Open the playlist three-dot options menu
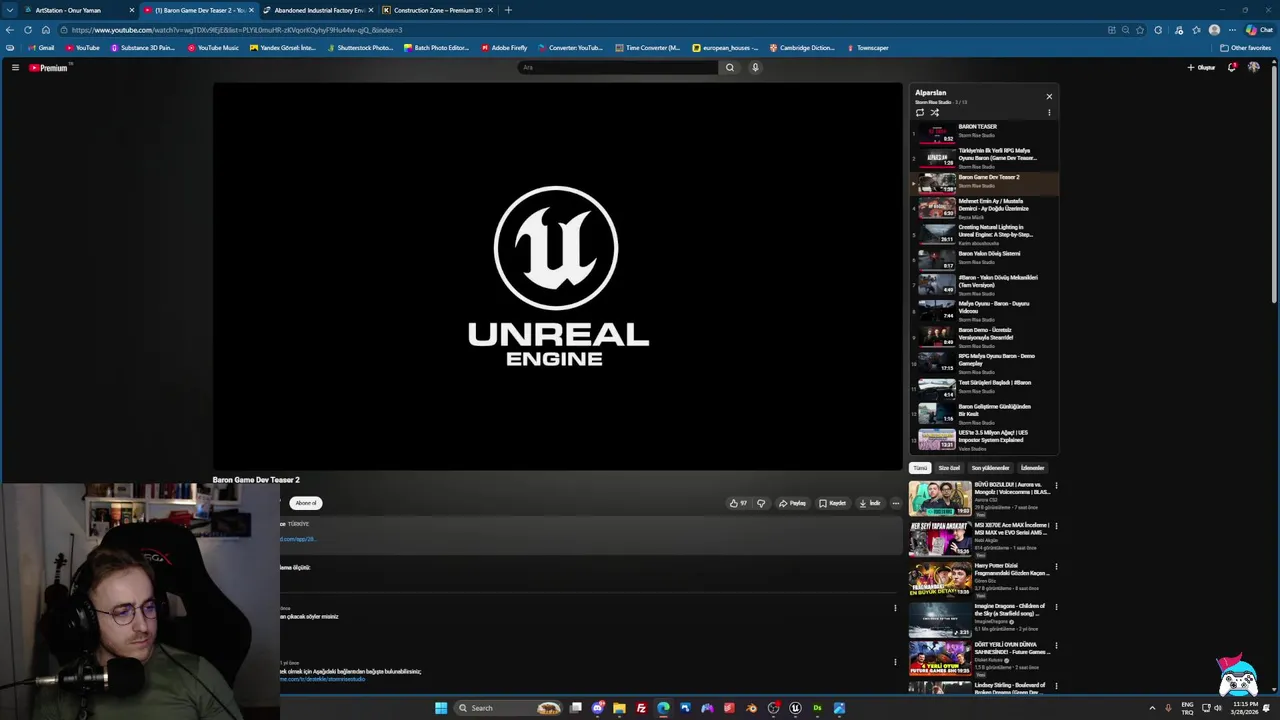The width and height of the screenshot is (1280, 720). pyautogui.click(x=1049, y=112)
